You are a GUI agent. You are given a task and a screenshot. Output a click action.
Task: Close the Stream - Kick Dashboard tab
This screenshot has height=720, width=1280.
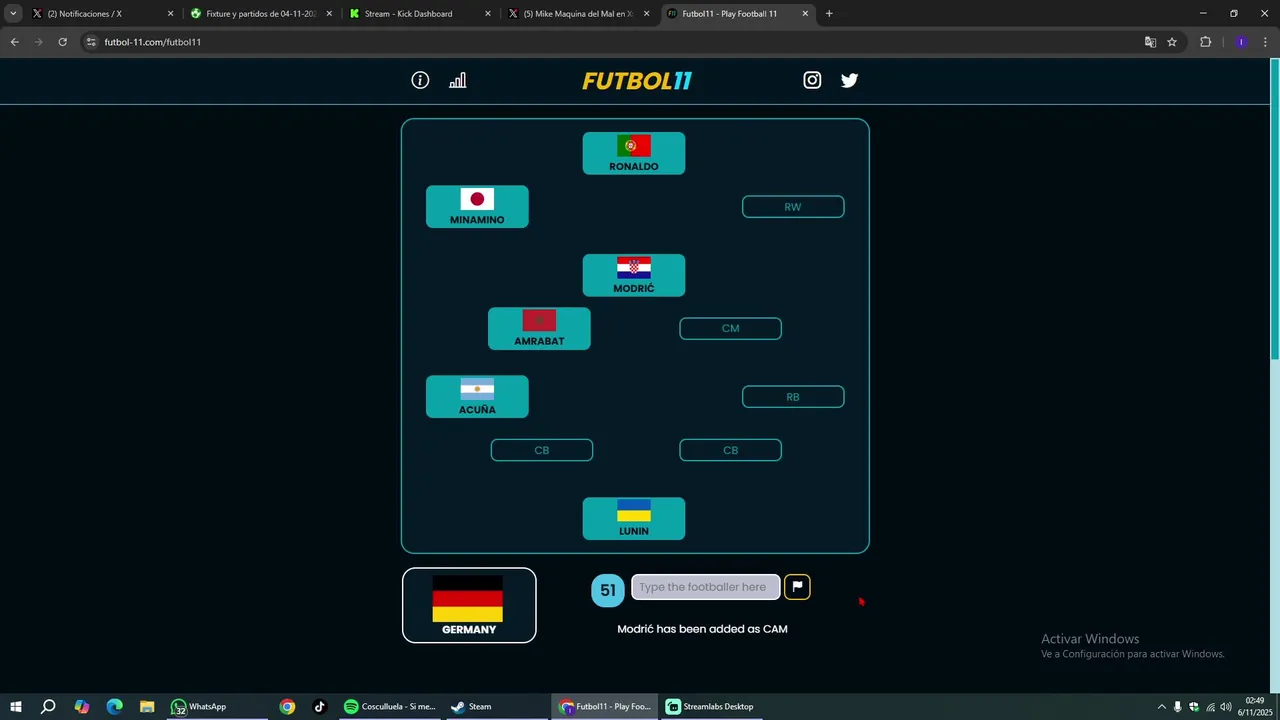(488, 14)
